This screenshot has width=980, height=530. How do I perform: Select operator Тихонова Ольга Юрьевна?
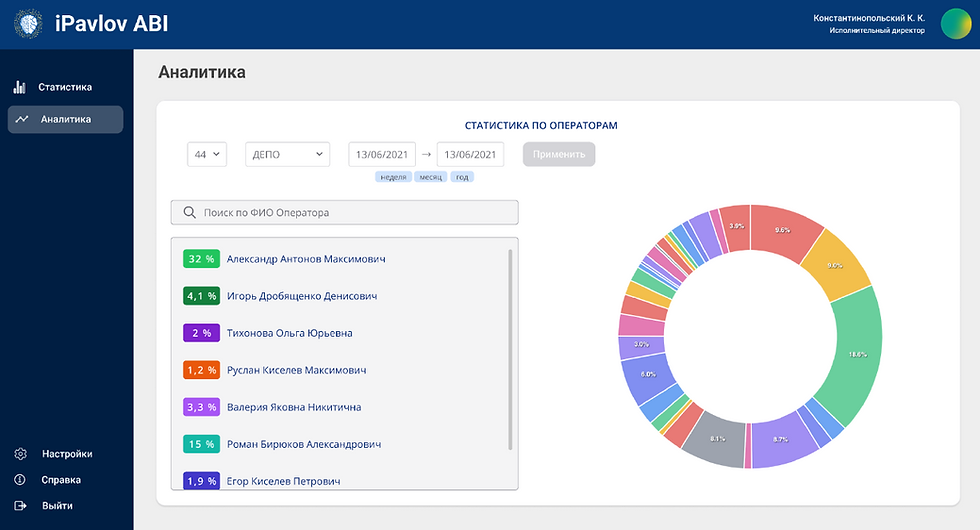289,333
